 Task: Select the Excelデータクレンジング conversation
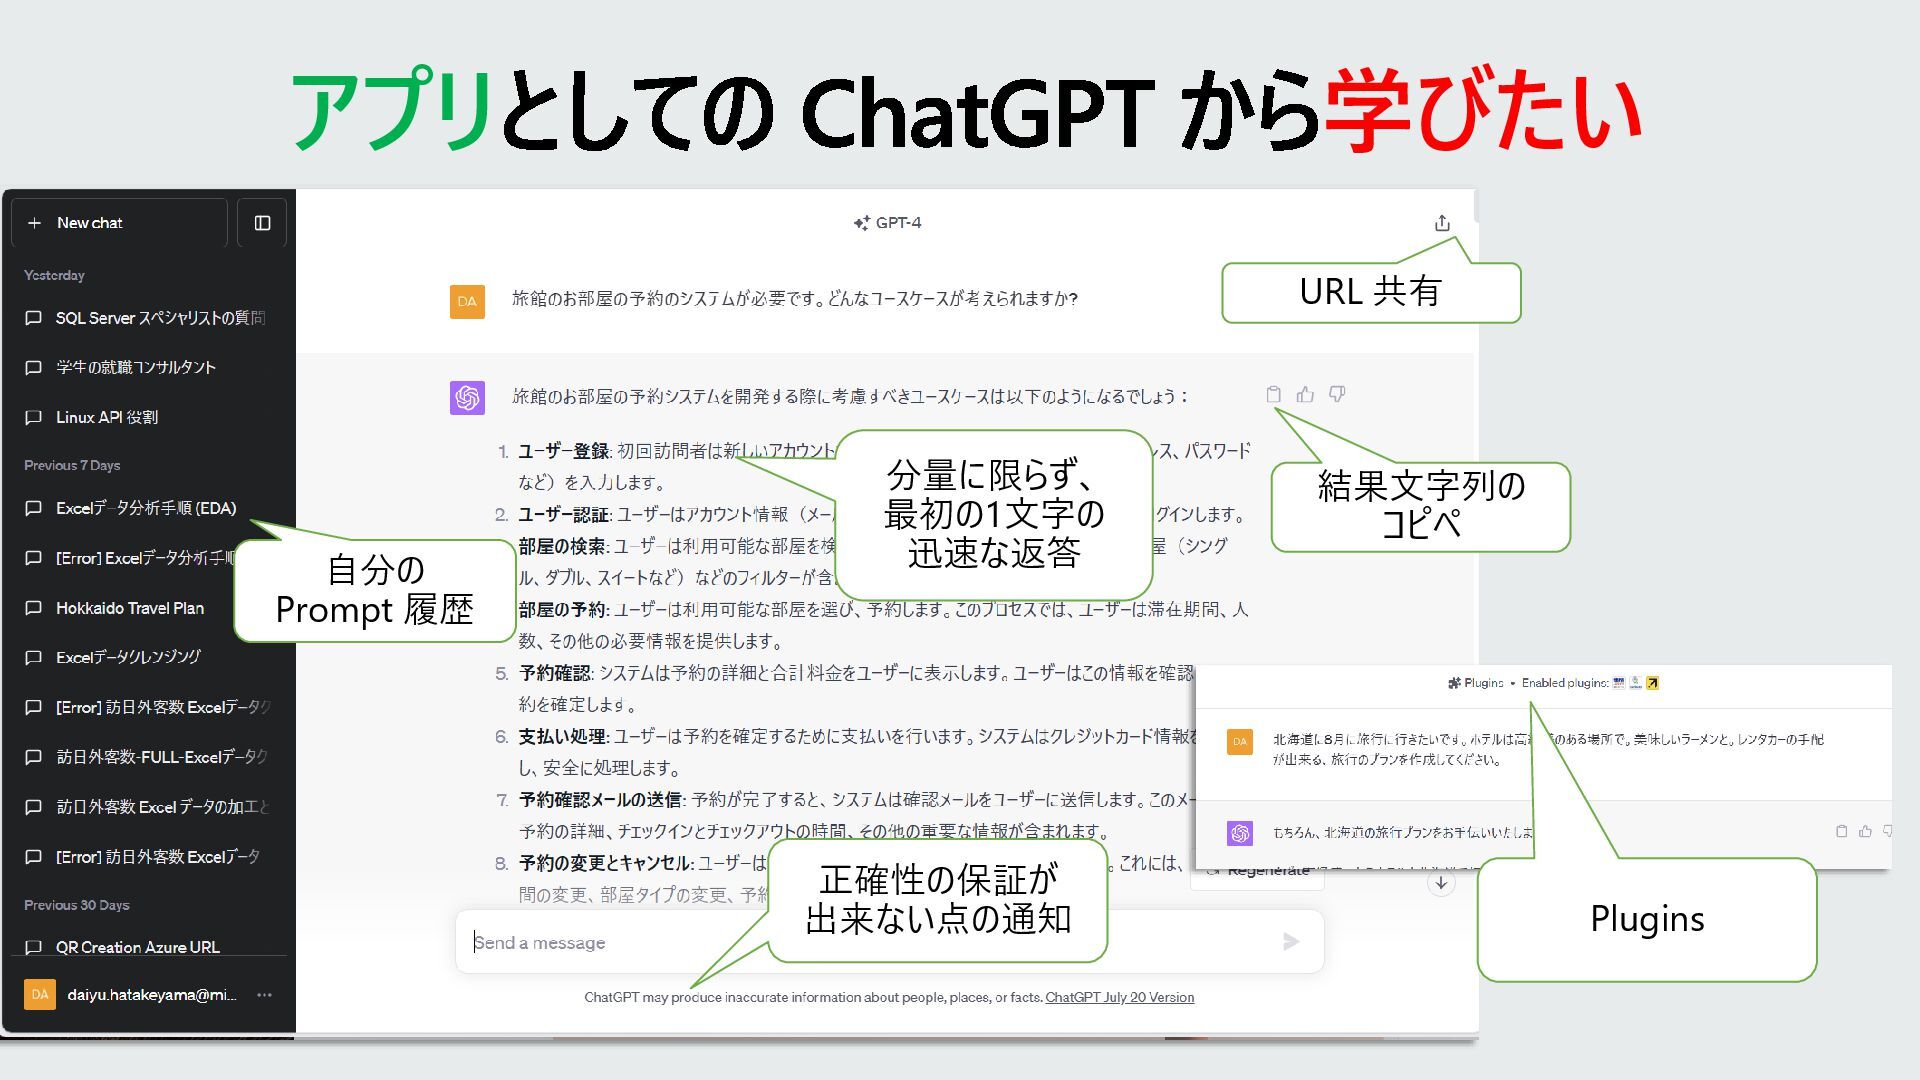coord(128,657)
